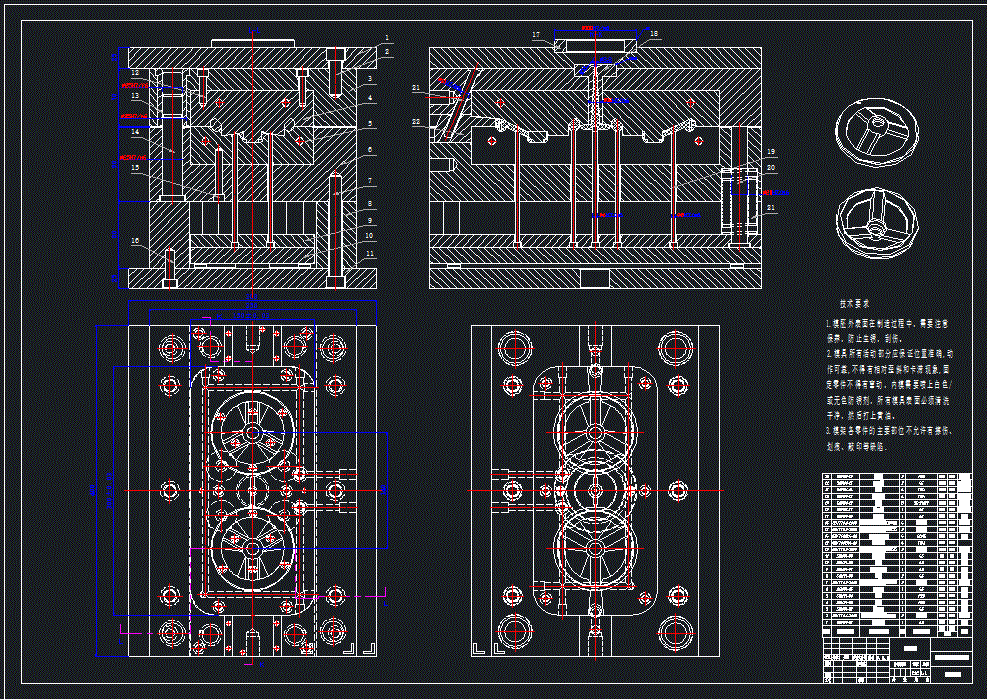Click callout number 22 label

(416, 122)
